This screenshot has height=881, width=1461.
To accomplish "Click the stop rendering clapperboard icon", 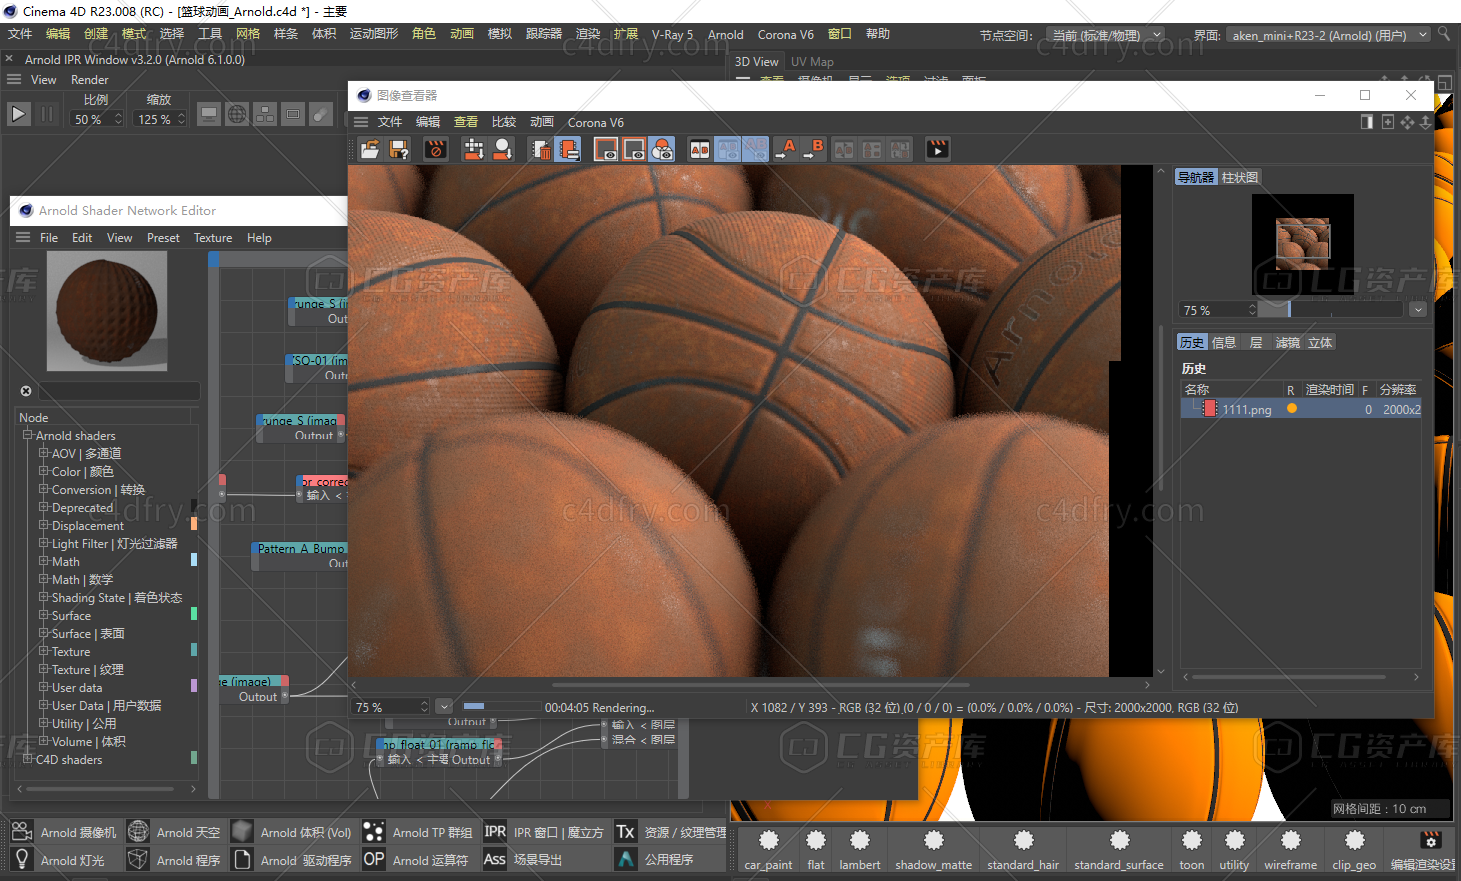I will tap(436, 149).
